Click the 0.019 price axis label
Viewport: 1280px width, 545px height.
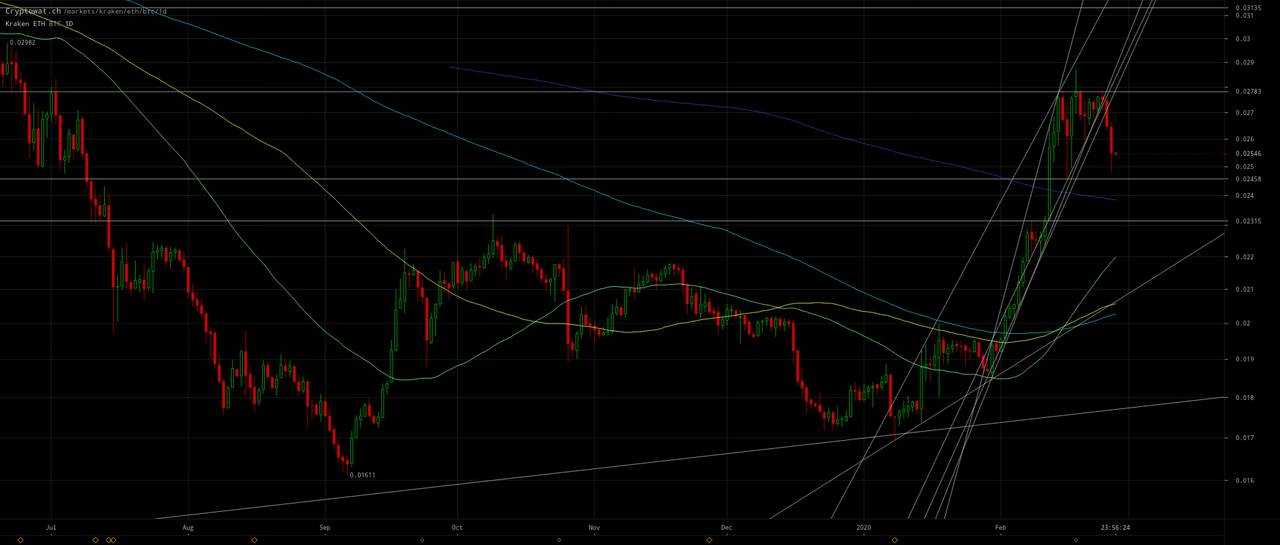tap(1244, 359)
